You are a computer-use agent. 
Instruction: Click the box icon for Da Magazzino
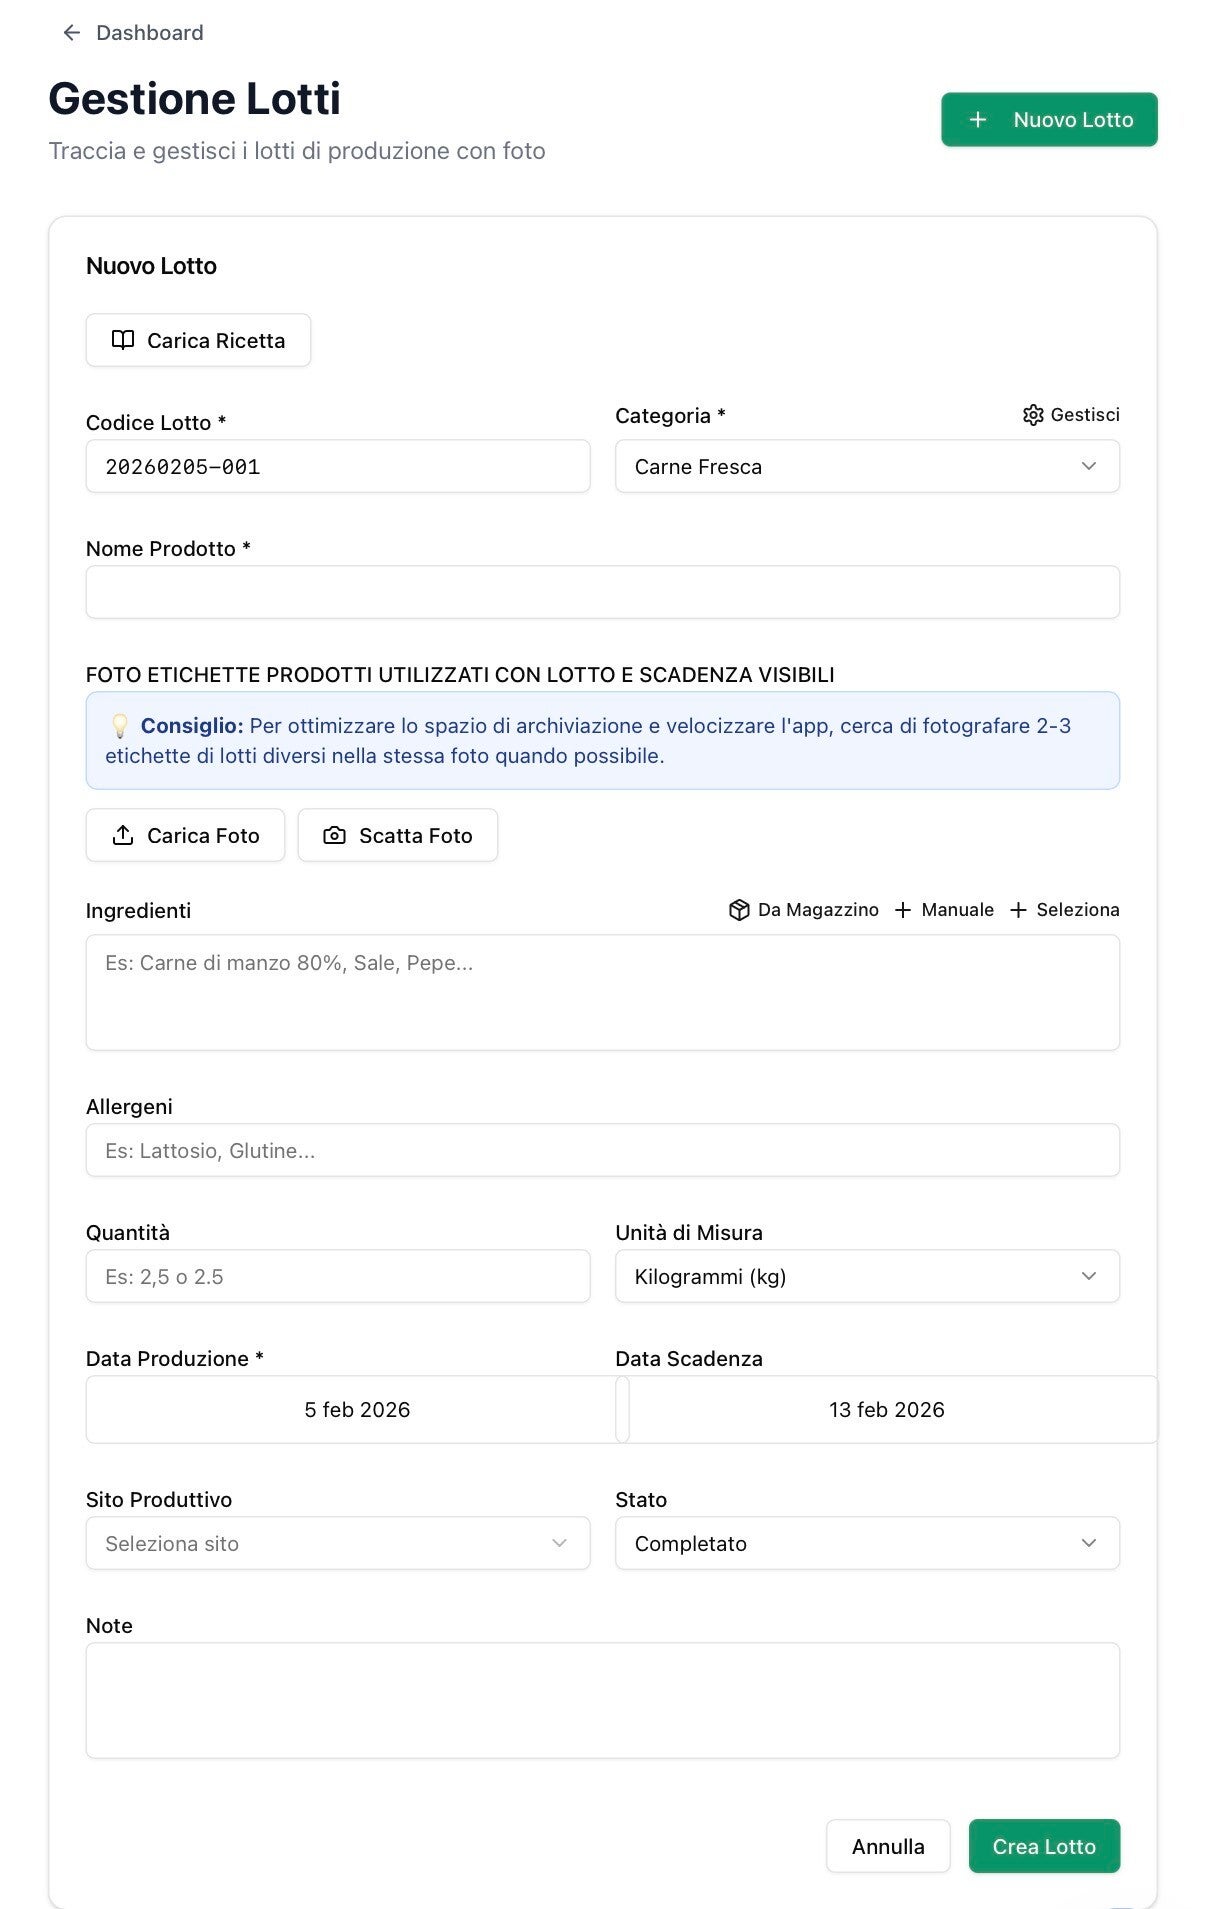(x=739, y=910)
